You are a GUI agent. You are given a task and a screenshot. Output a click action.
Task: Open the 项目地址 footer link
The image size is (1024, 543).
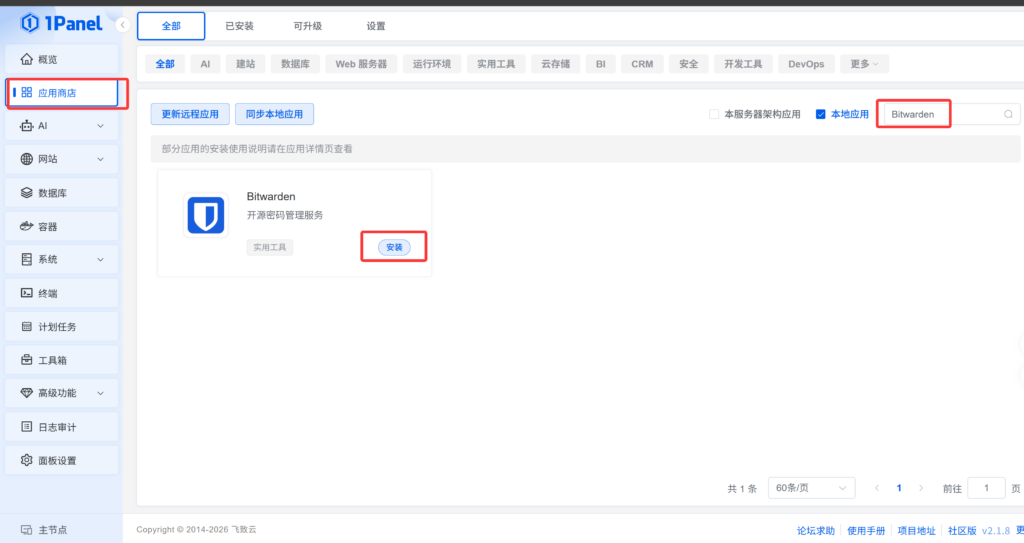[916, 531]
